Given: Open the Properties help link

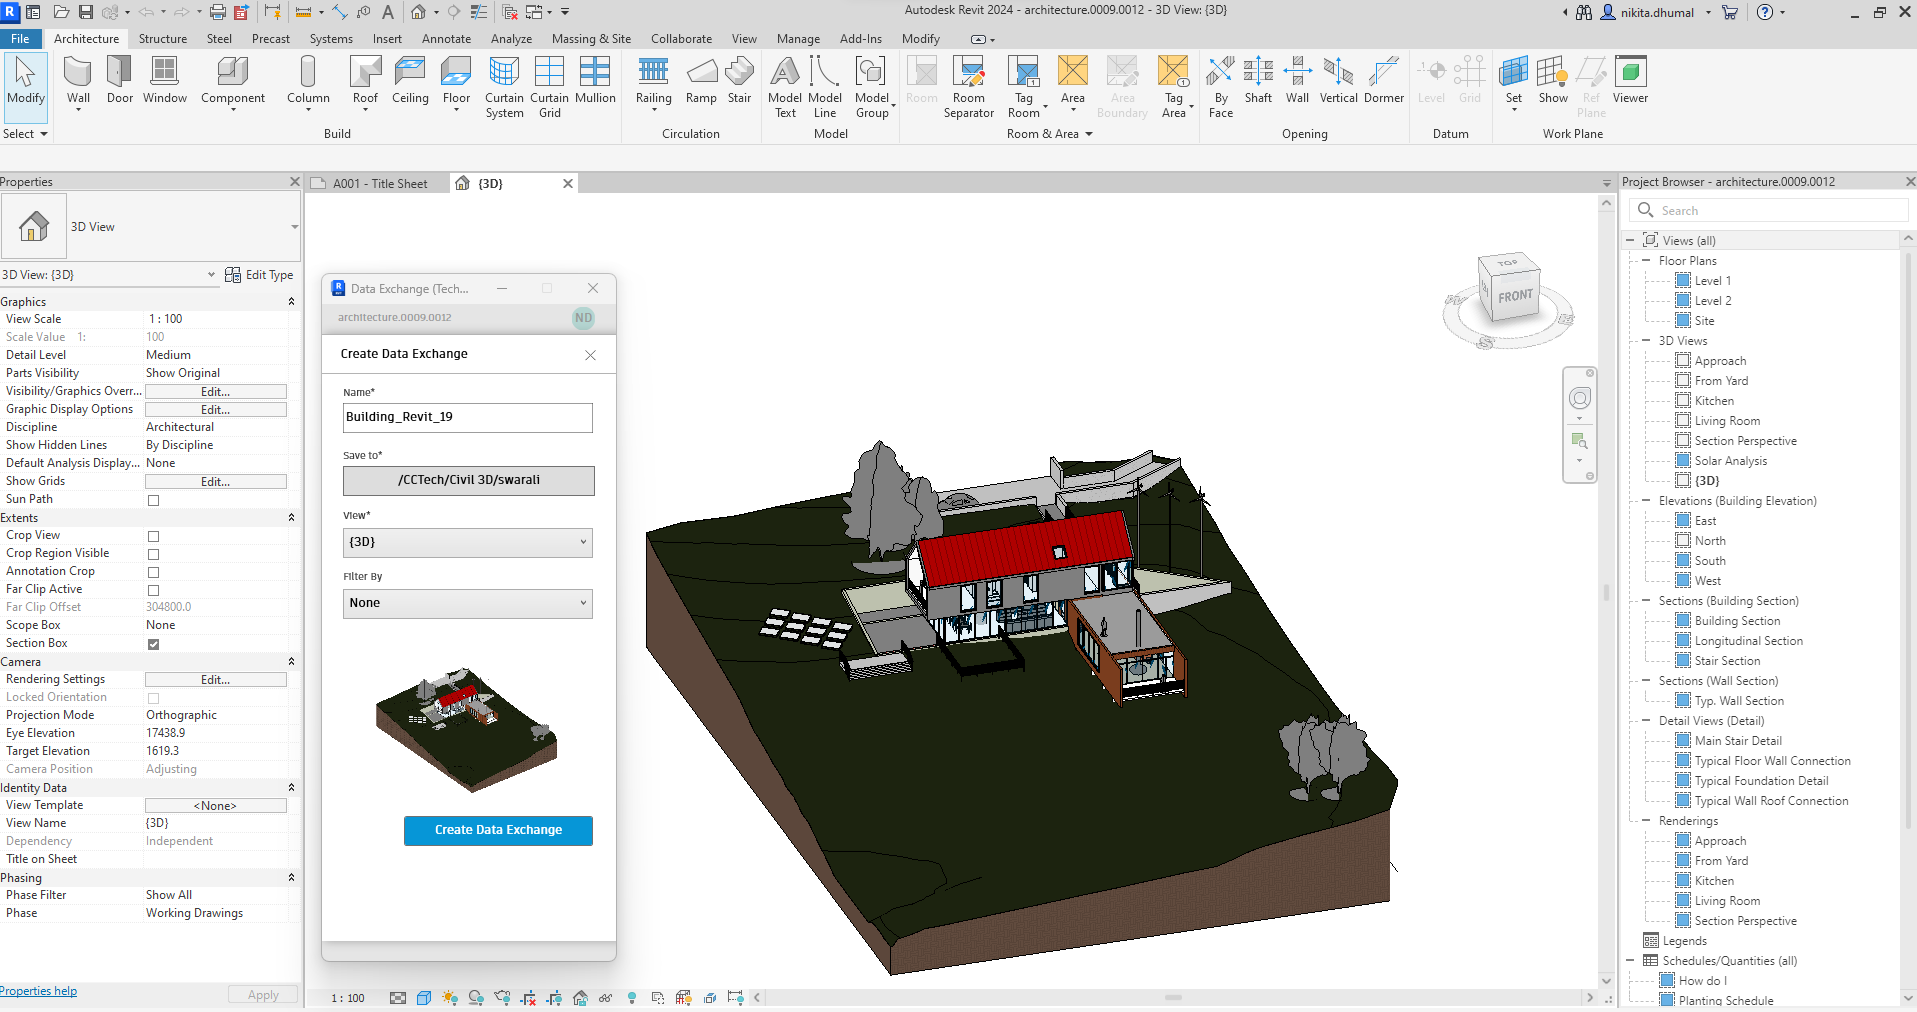Looking at the screenshot, I should [39, 991].
